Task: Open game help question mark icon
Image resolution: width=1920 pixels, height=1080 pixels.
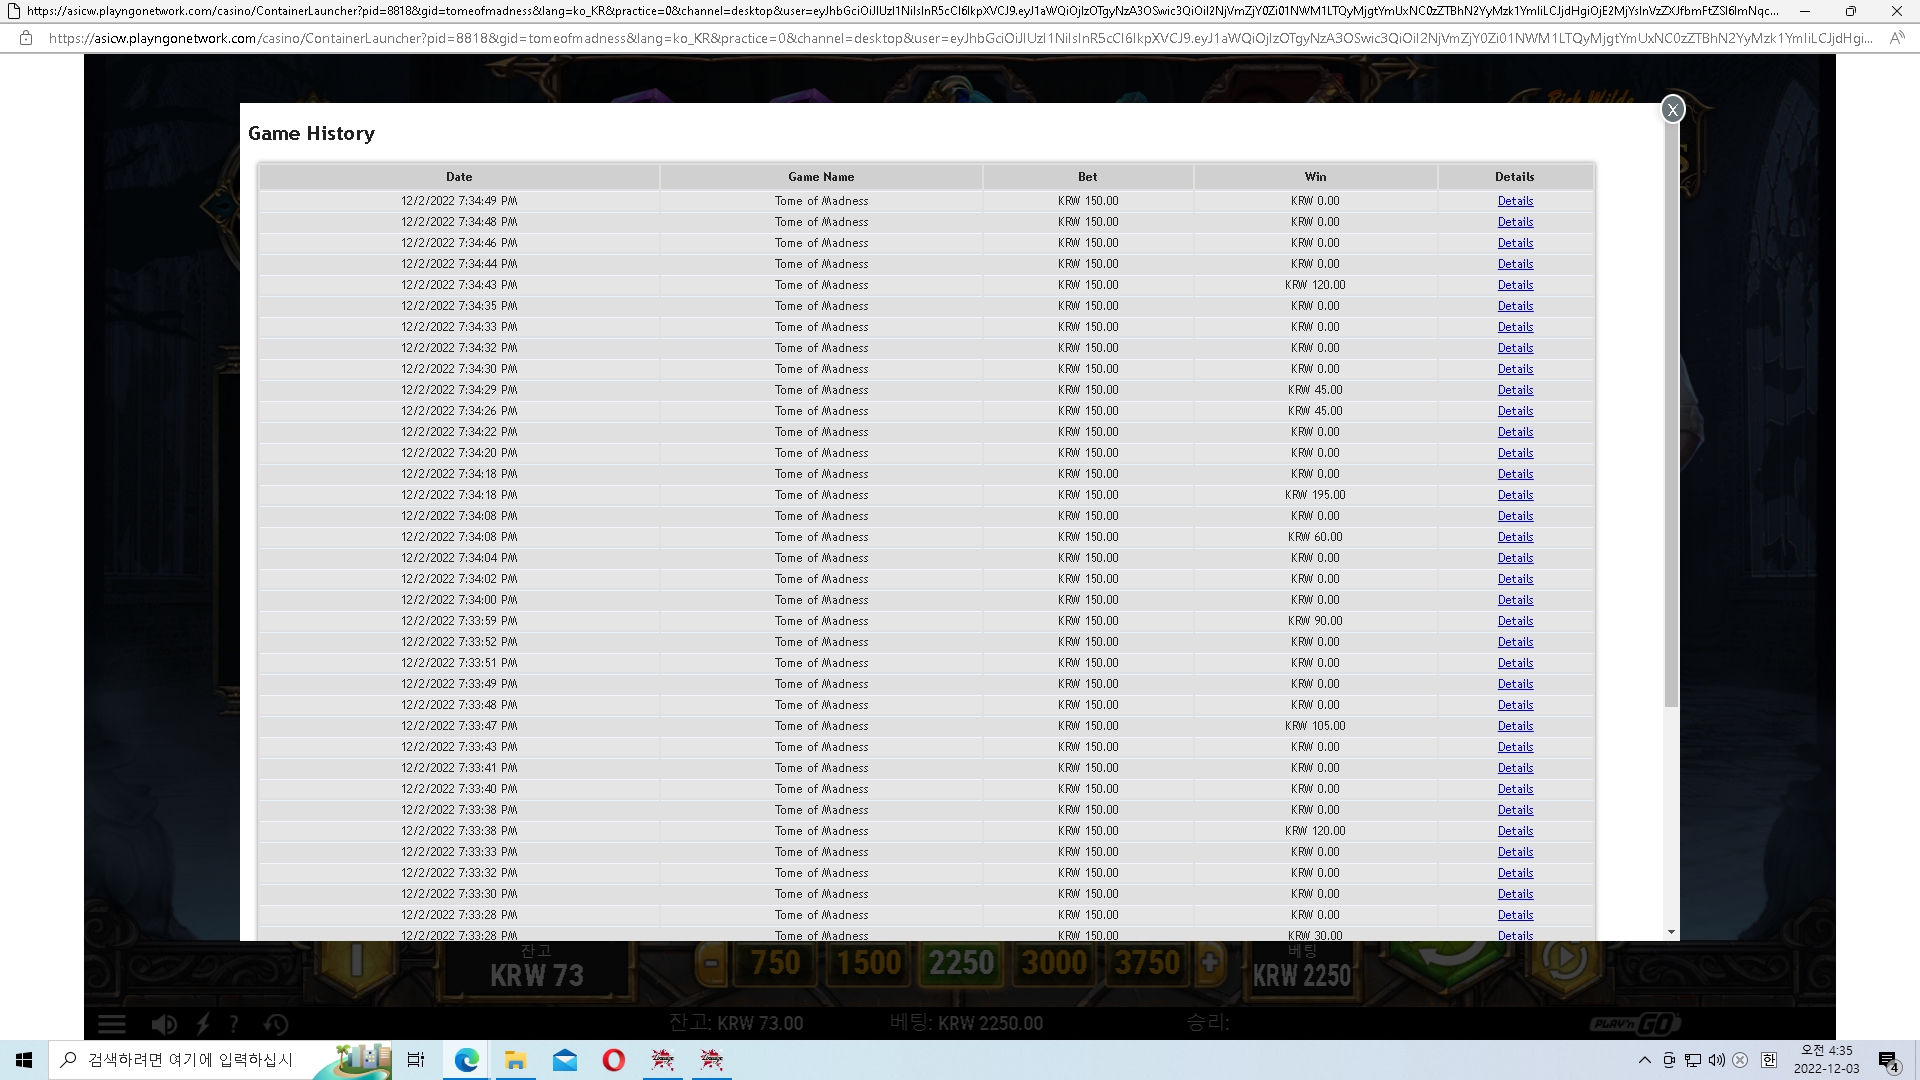Action: [234, 1024]
